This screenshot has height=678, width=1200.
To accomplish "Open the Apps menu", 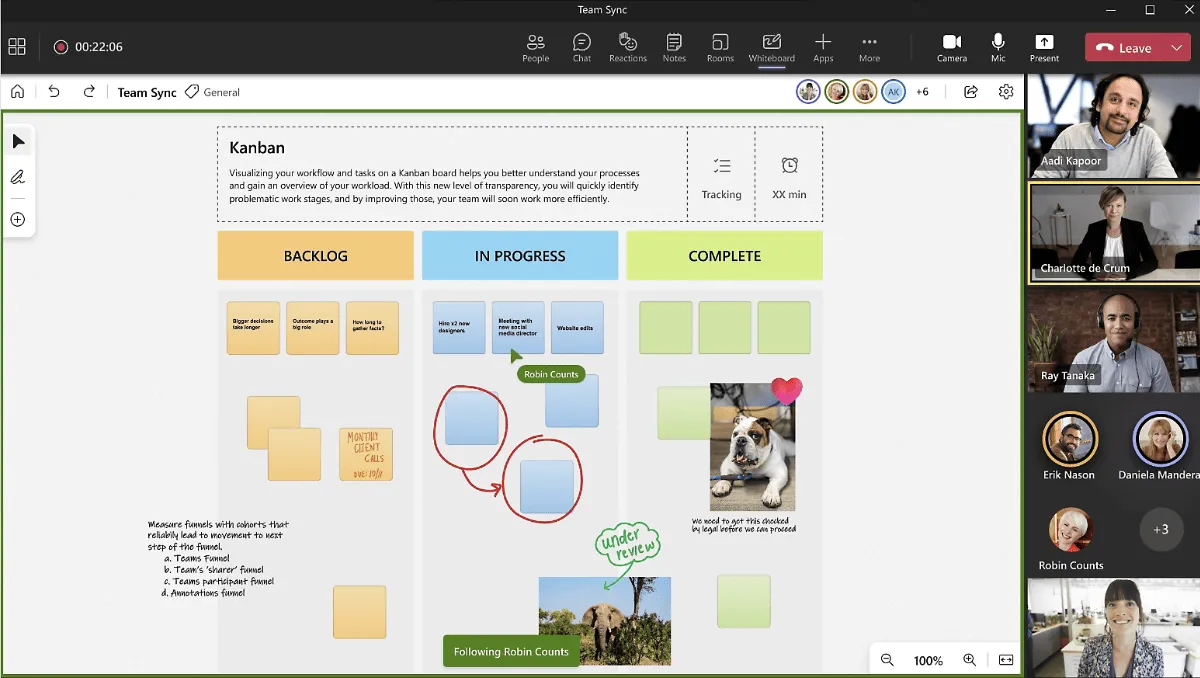I will pyautogui.click(x=823, y=47).
